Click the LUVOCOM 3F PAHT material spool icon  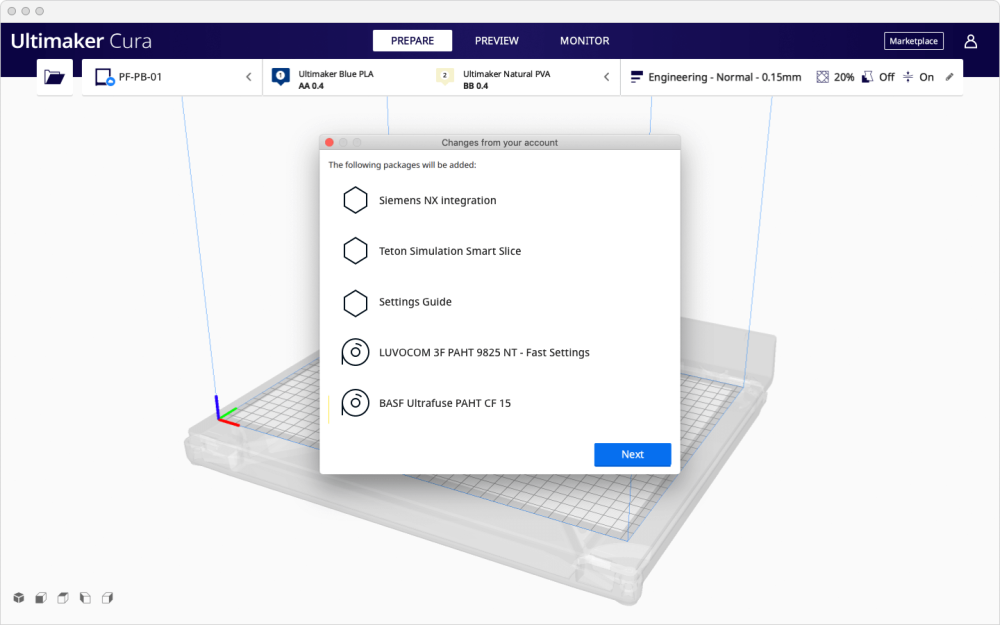pyautogui.click(x=355, y=352)
